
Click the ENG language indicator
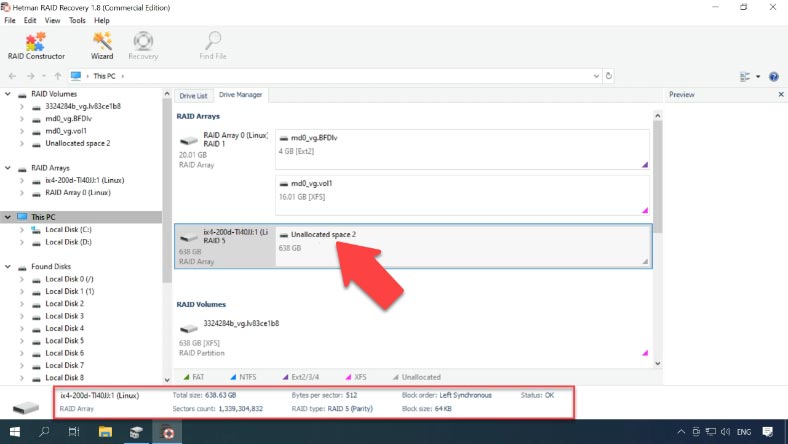pos(744,431)
